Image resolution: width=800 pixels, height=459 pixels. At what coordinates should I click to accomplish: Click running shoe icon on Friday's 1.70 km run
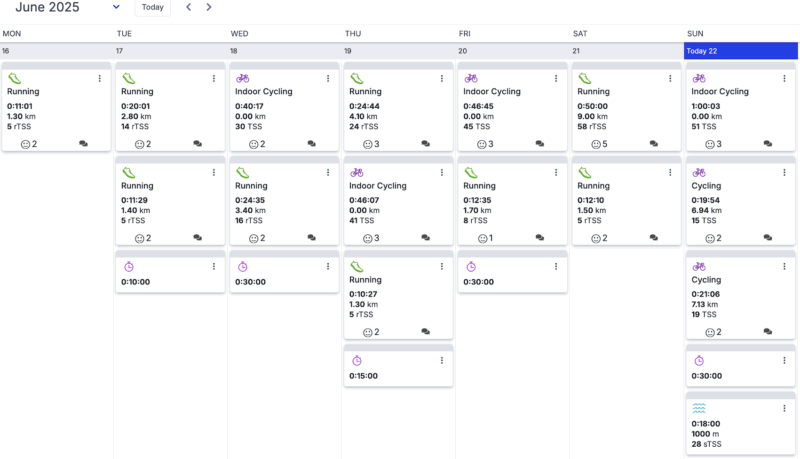[x=470, y=173]
